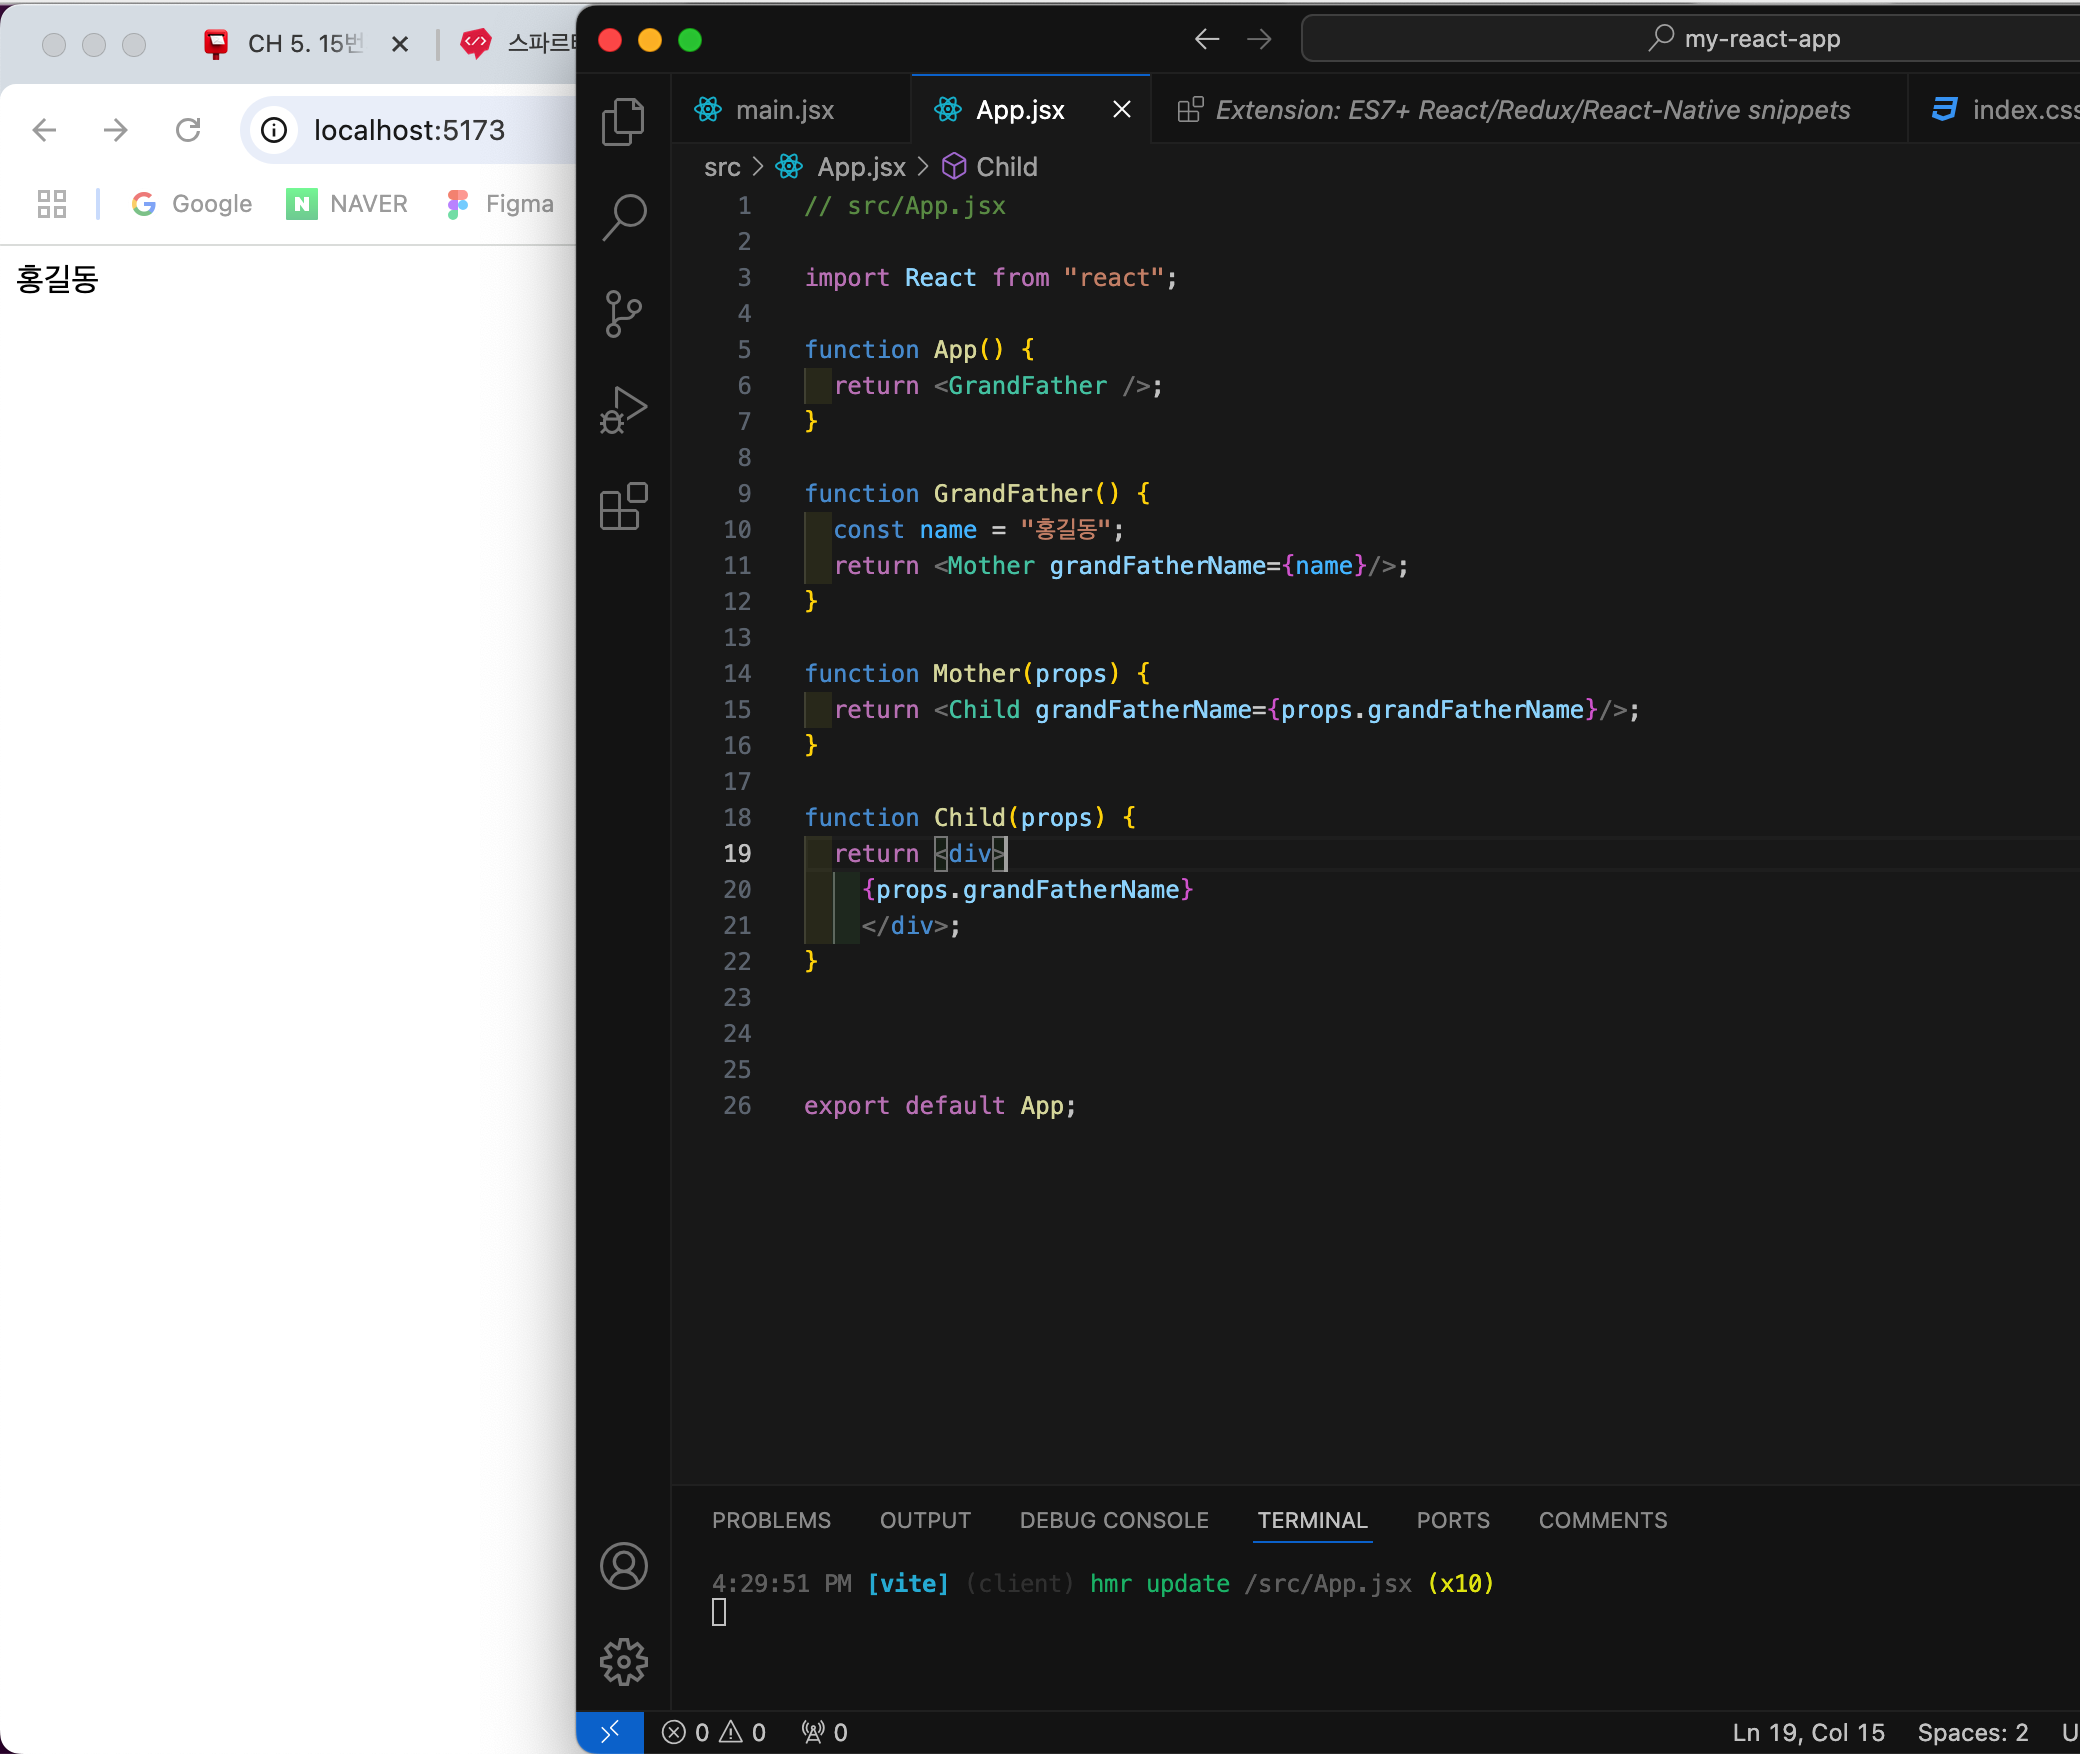Open Run and Debug view
The height and width of the screenshot is (1754, 2080).
point(623,410)
